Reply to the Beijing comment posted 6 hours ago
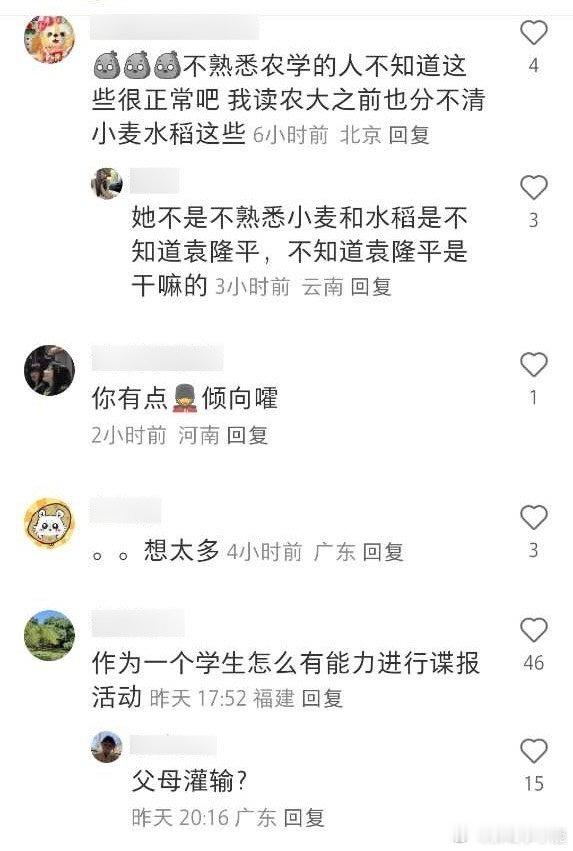 (x=409, y=135)
